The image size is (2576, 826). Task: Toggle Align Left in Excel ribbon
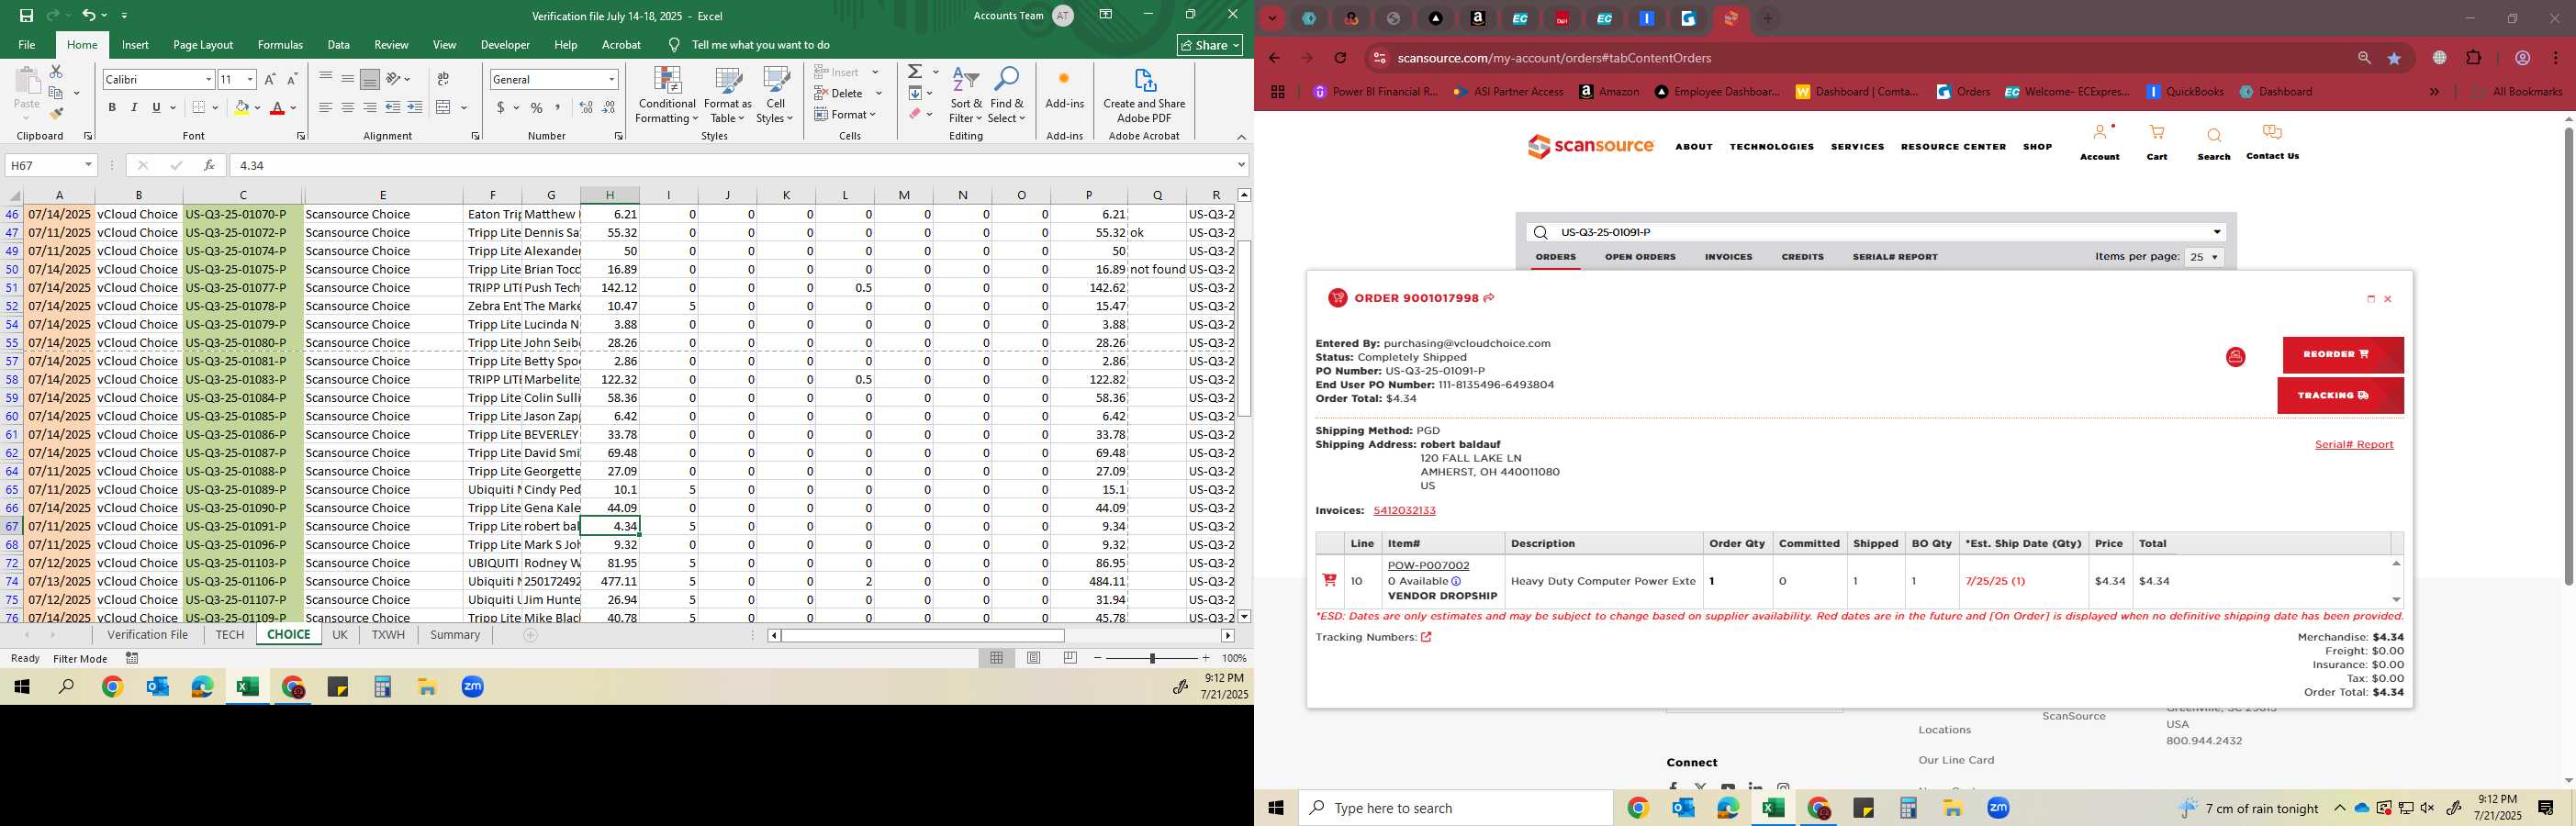(326, 108)
